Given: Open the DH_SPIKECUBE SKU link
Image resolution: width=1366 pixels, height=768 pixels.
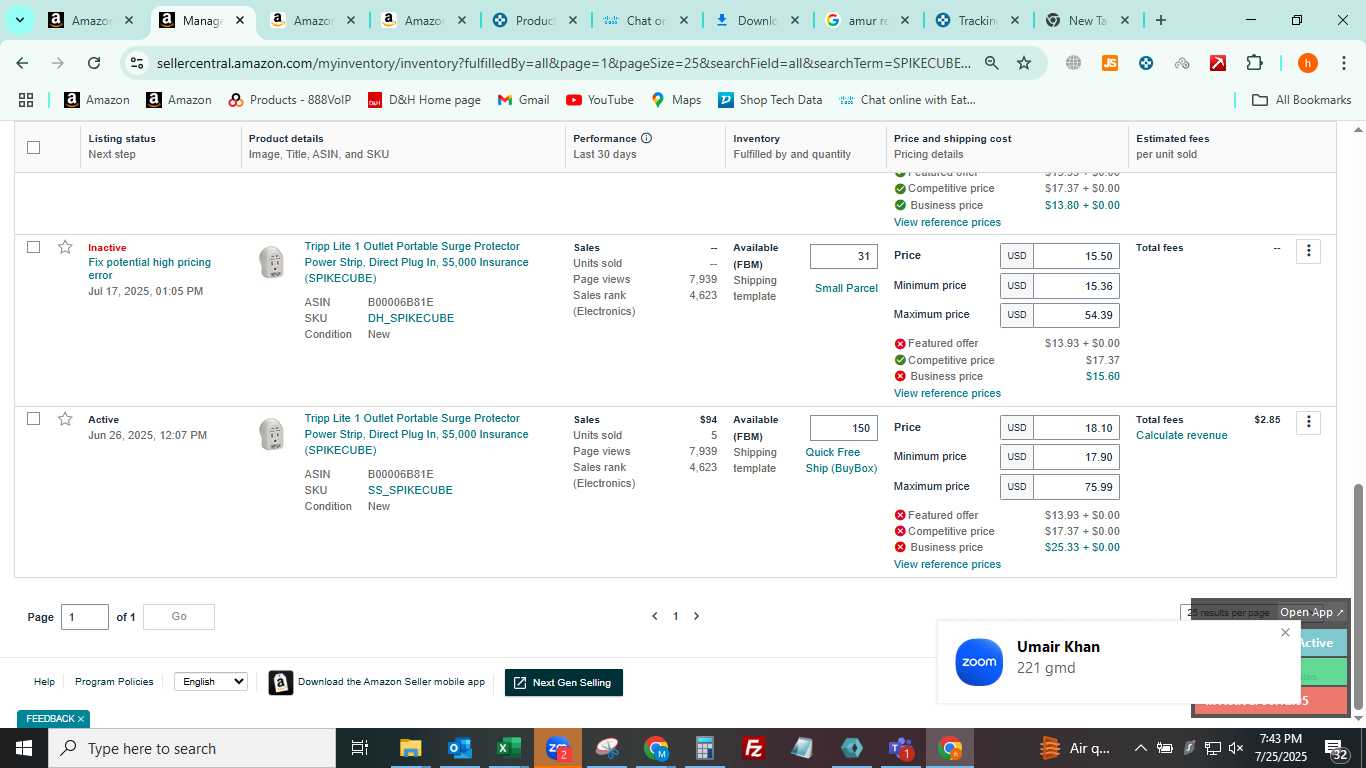Looking at the screenshot, I should (x=411, y=318).
